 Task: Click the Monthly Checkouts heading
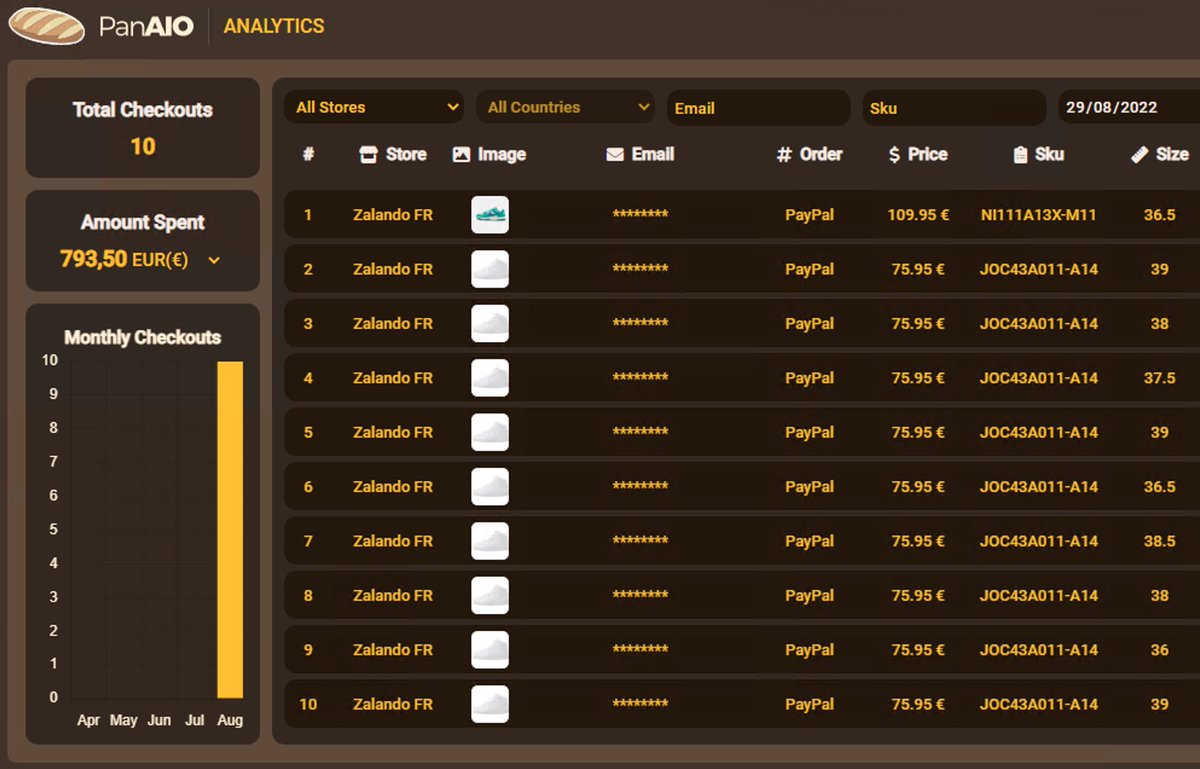point(143,337)
